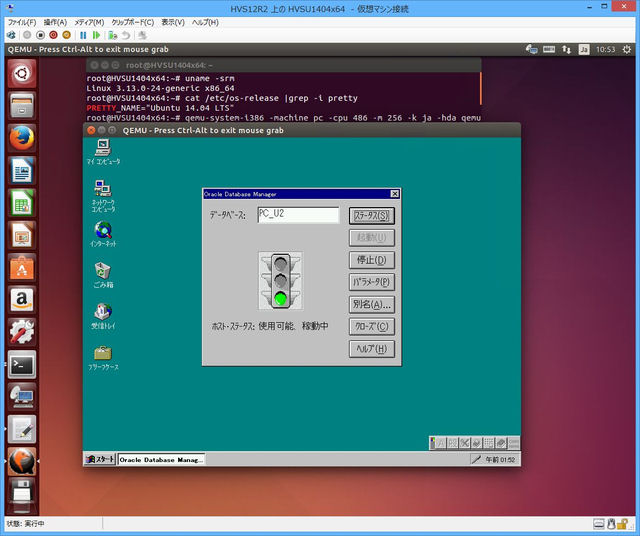Viewport: 640px width, 536px height.
Task: Open the Ja input method indicator
Action: point(584,49)
